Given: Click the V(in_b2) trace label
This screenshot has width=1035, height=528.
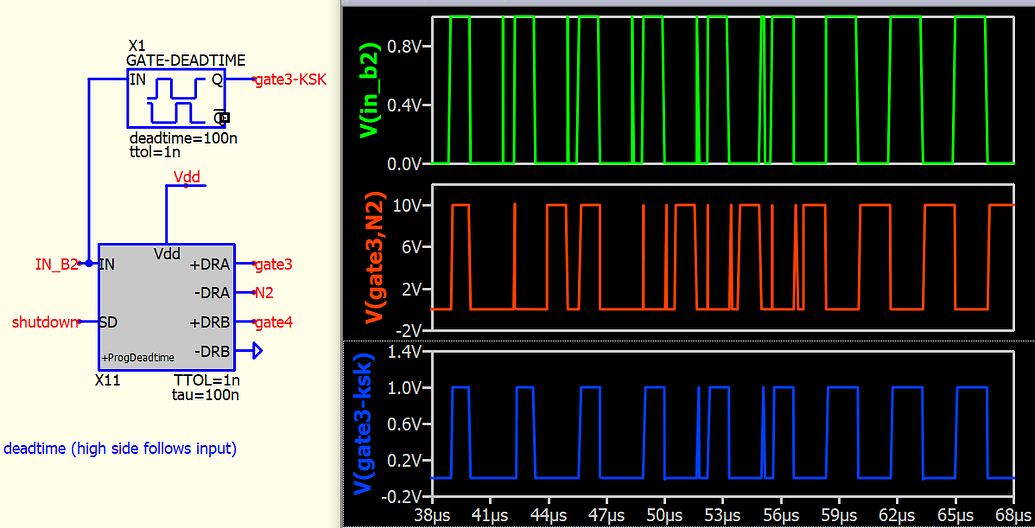Looking at the screenshot, I should point(372,90).
